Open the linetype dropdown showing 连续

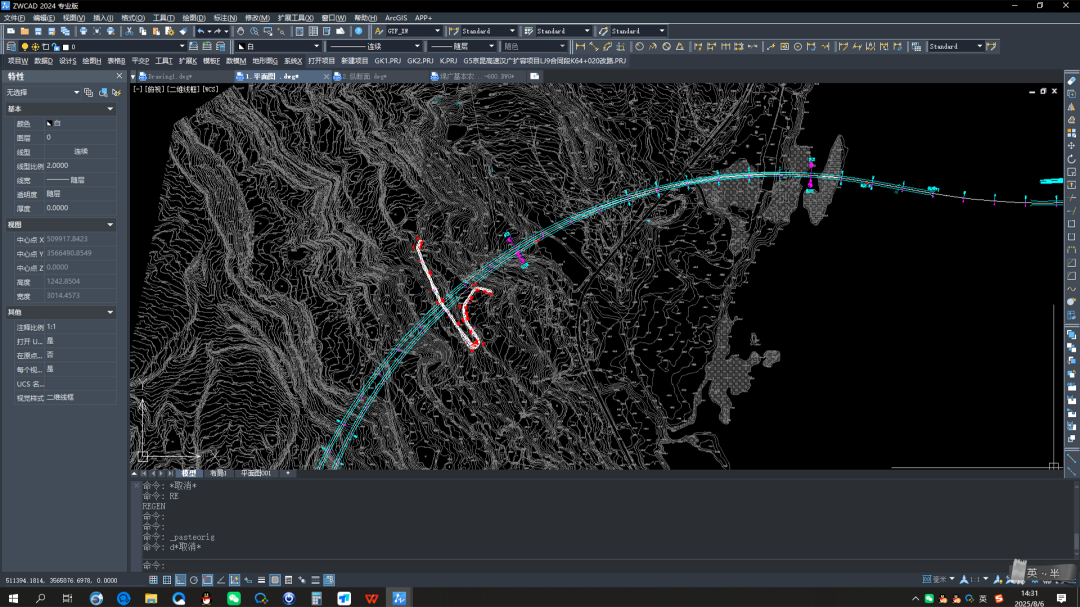374,47
